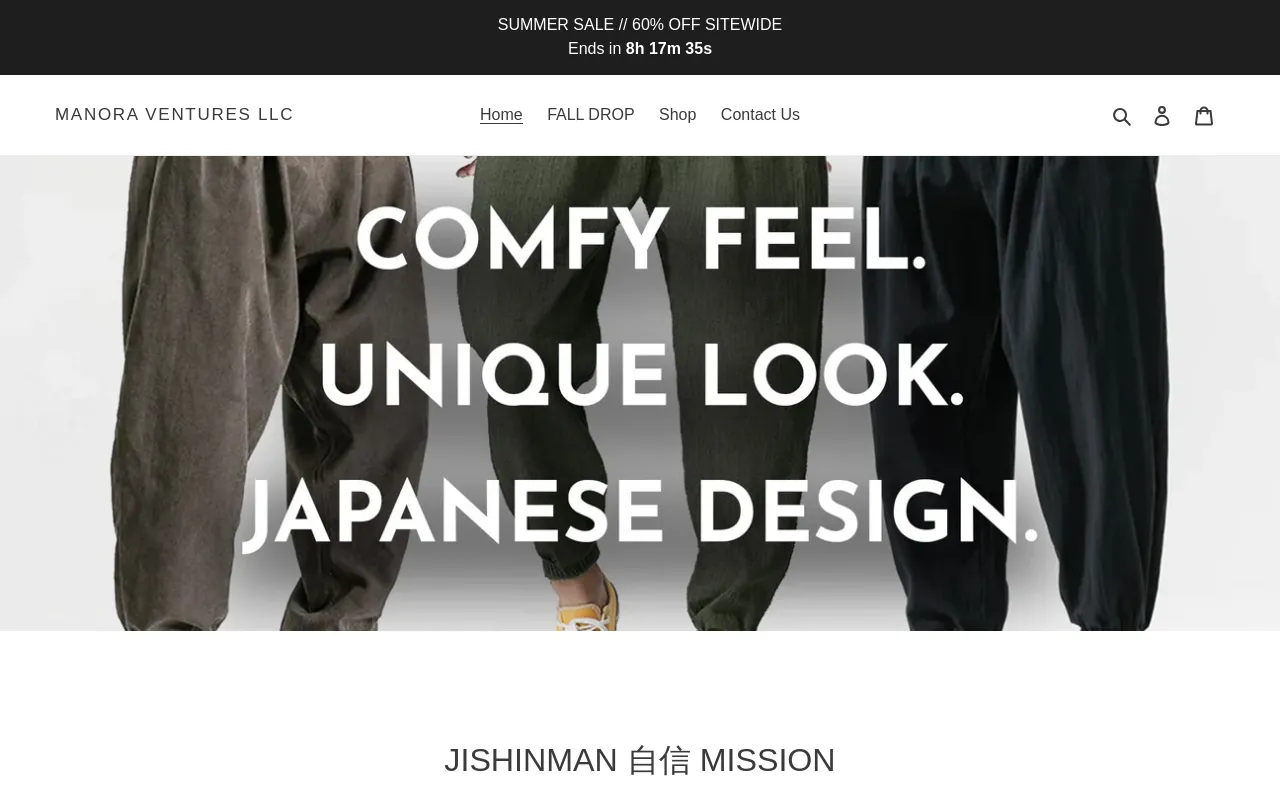Click the SUMMER SALE 60% OFF announcement

coord(640,25)
